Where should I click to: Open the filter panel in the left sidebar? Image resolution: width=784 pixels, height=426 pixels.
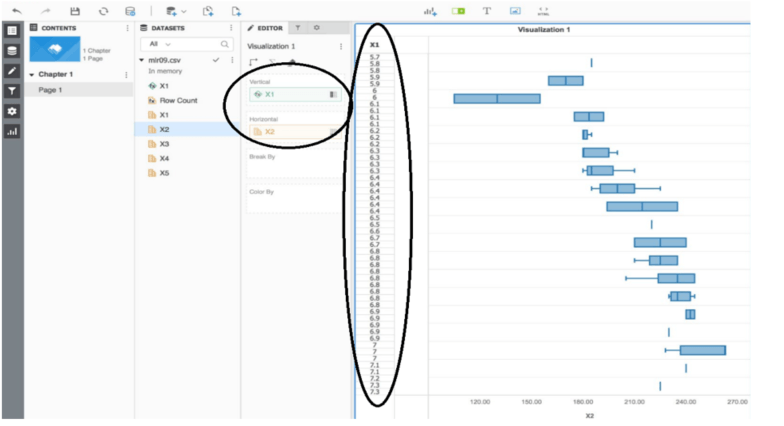point(12,91)
